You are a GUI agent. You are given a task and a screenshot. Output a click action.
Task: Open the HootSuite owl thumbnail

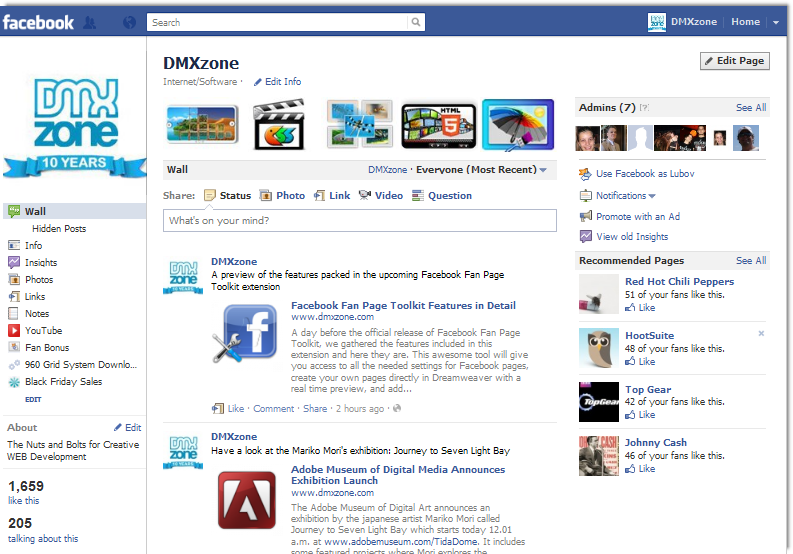599,348
